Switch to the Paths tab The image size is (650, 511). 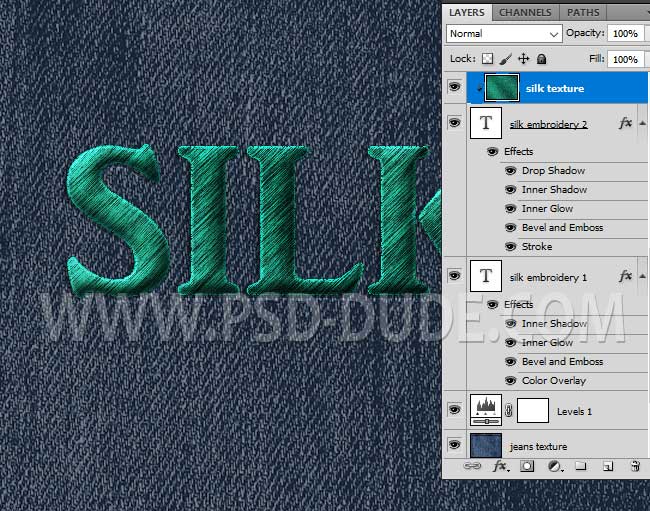(x=583, y=12)
